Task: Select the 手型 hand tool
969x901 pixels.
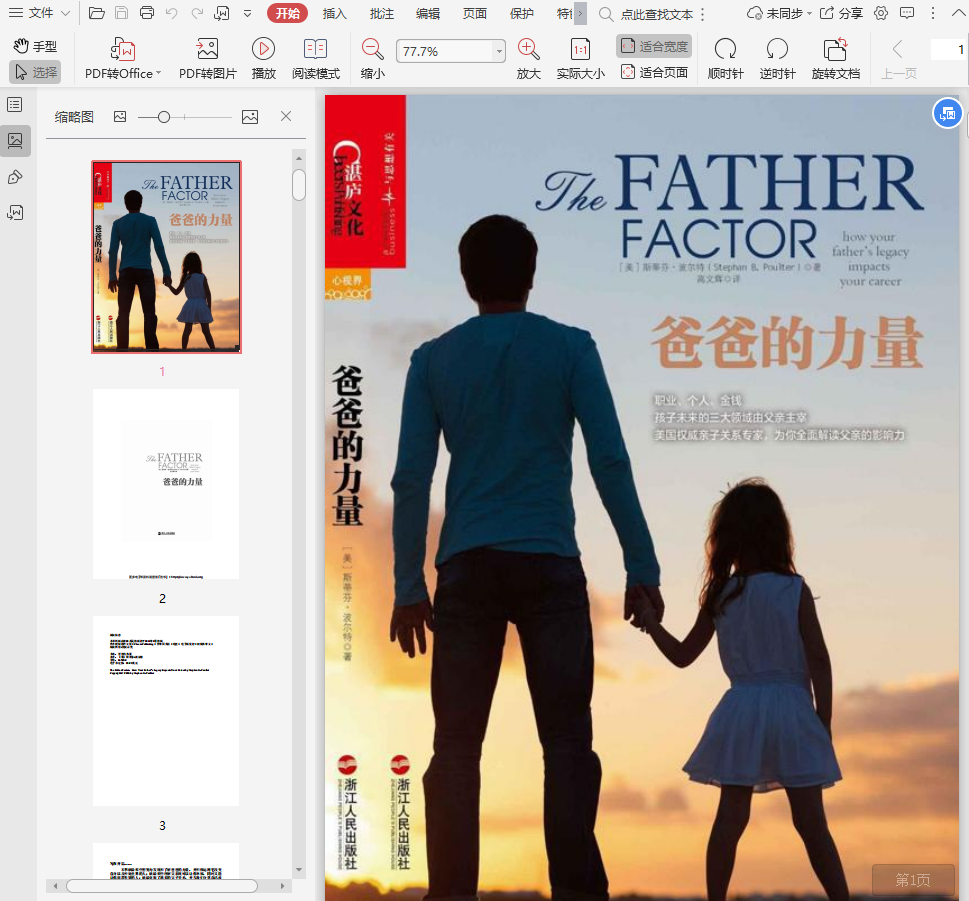Action: point(35,46)
